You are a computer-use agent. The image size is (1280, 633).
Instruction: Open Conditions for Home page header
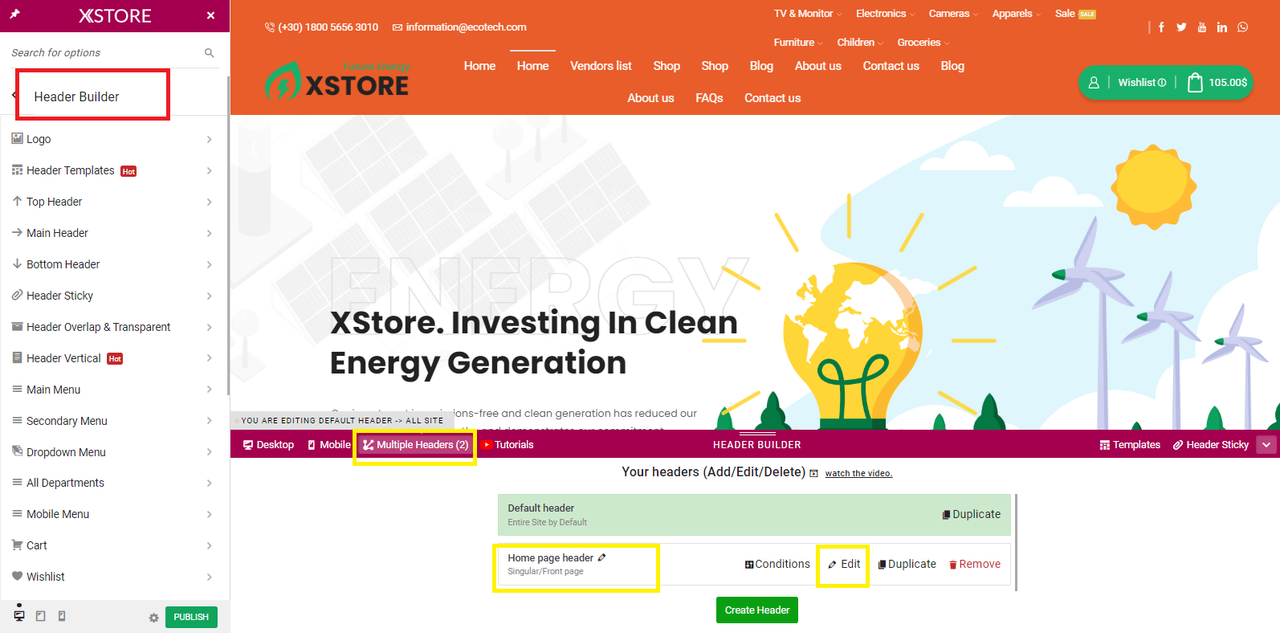(777, 564)
